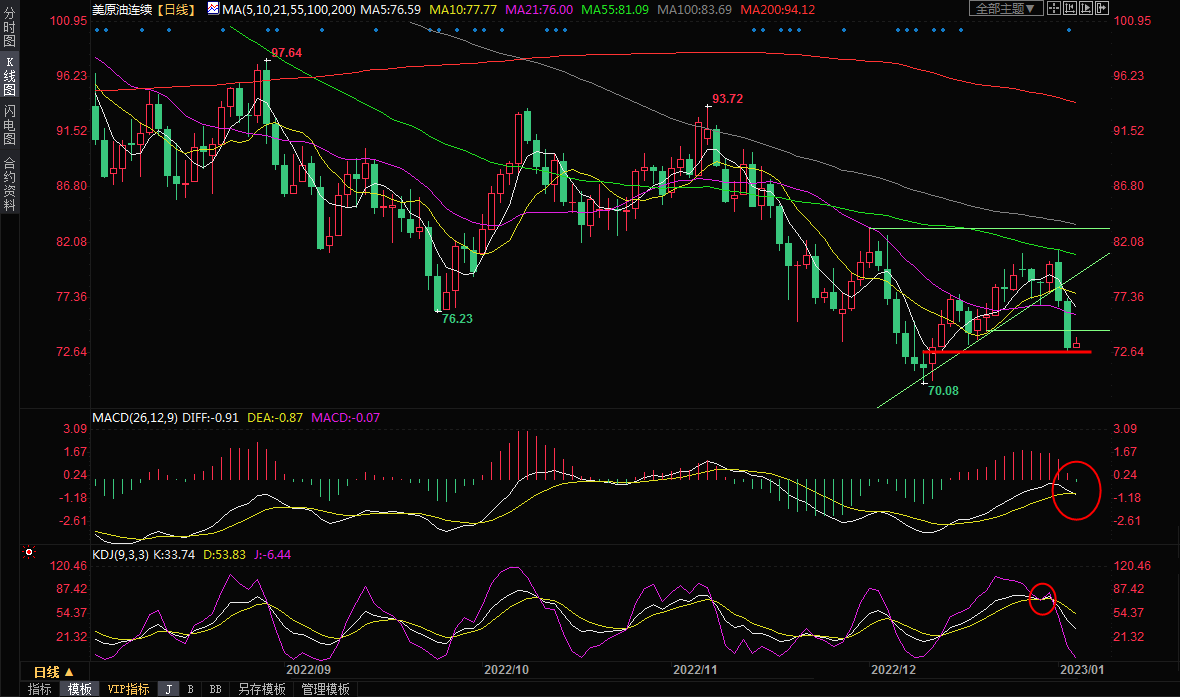Click first small button right of 全部主题

click(1054, 8)
